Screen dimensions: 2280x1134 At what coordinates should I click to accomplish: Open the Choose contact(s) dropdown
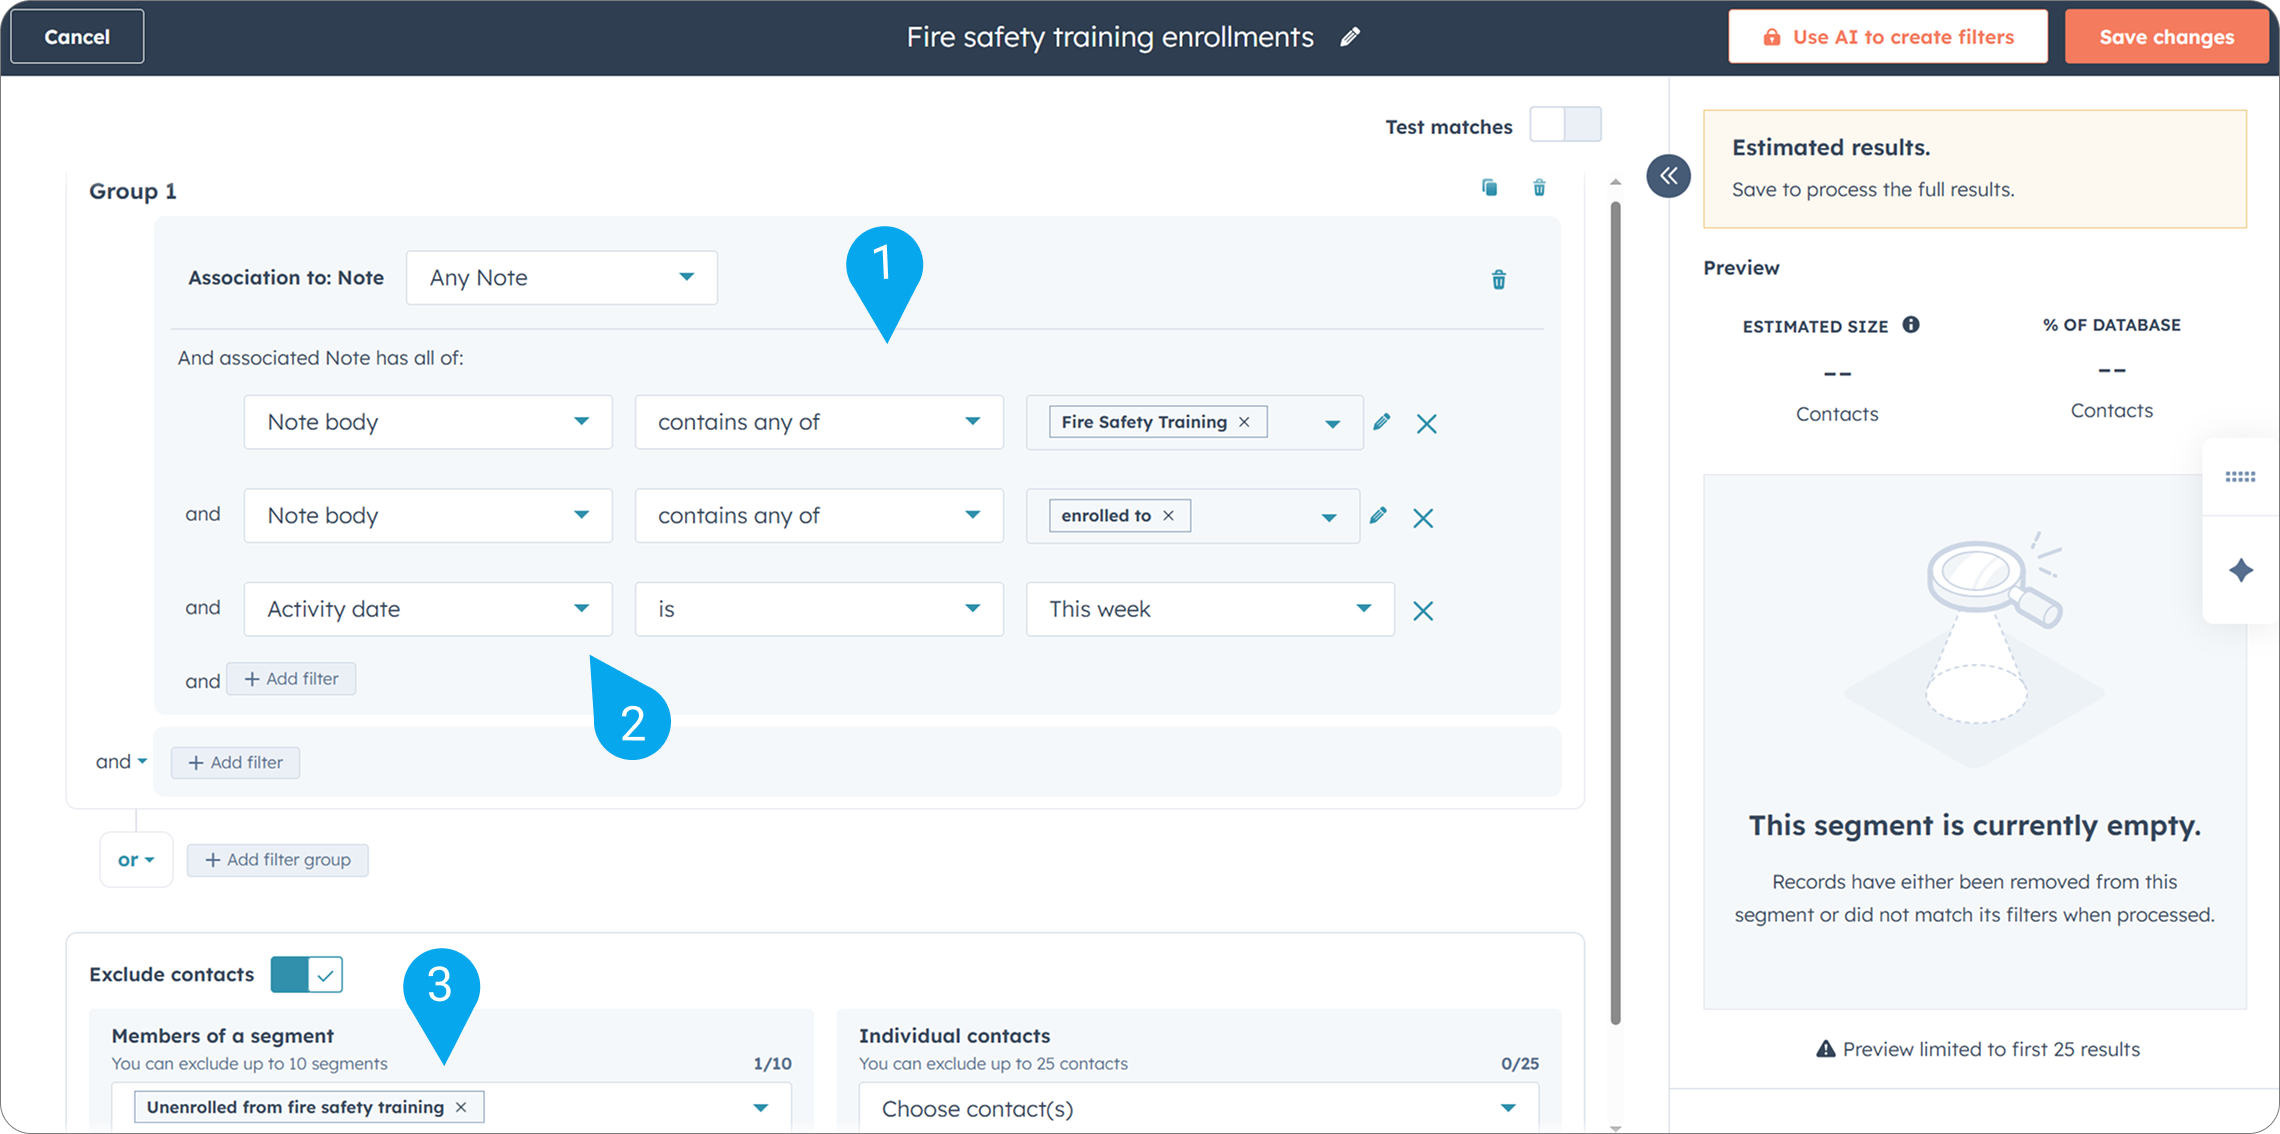point(1197,1108)
